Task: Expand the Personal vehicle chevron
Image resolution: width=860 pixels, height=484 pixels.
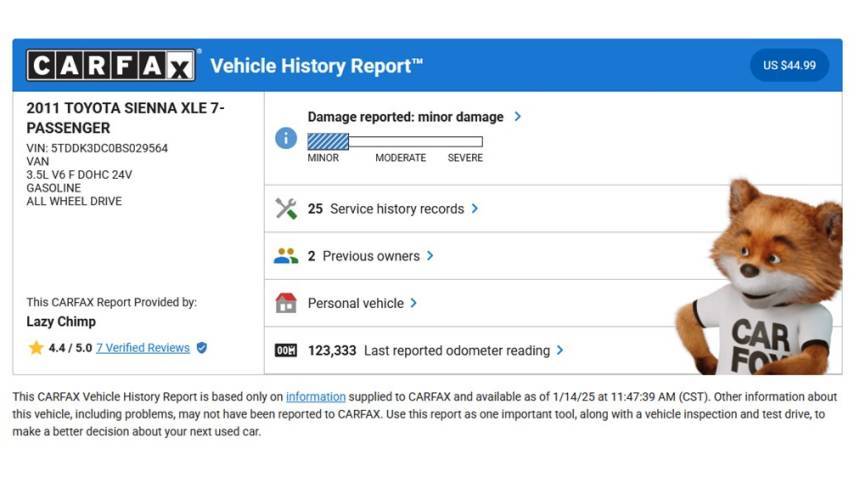Action: click(x=414, y=303)
